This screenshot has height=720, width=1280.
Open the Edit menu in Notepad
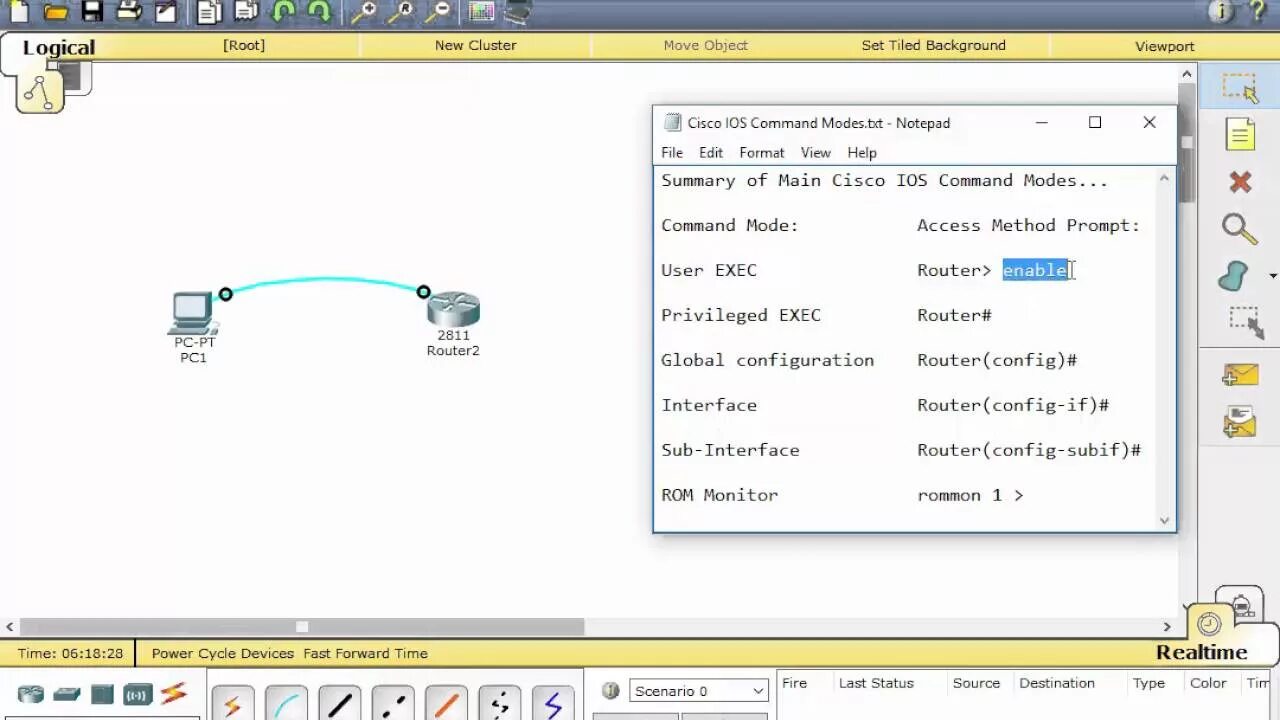pyautogui.click(x=711, y=153)
